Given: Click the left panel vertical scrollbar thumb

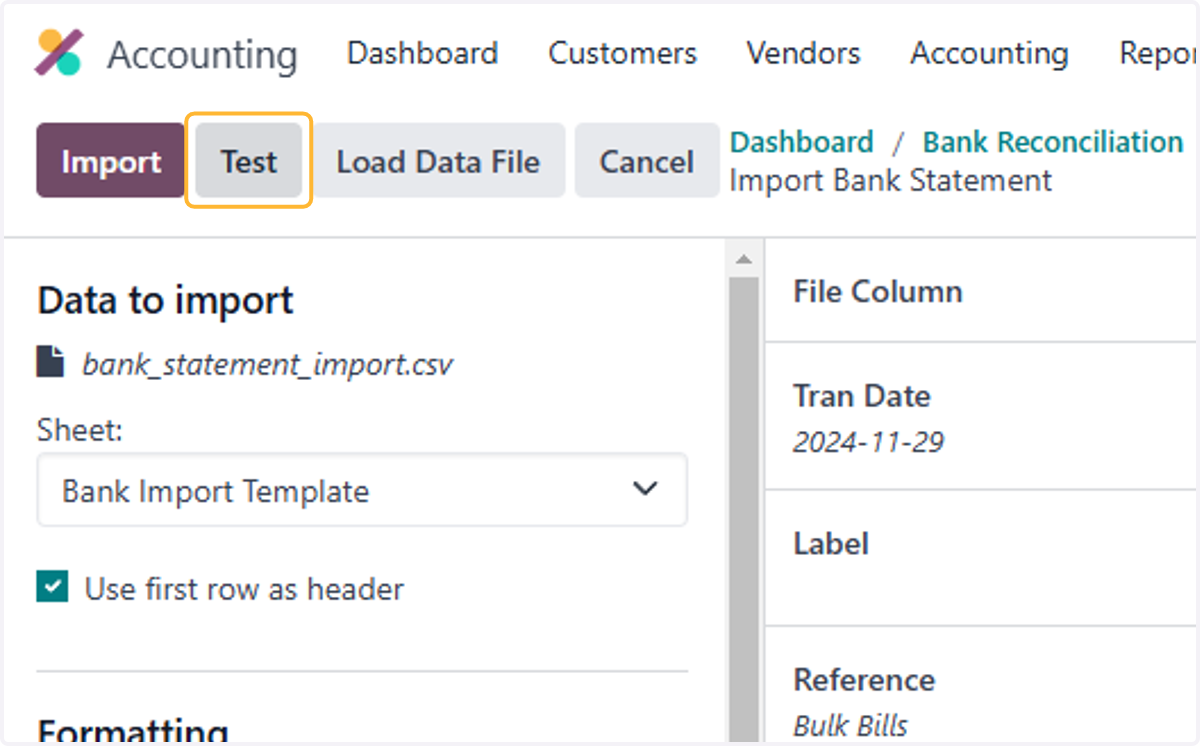Looking at the screenshot, I should click(743, 510).
